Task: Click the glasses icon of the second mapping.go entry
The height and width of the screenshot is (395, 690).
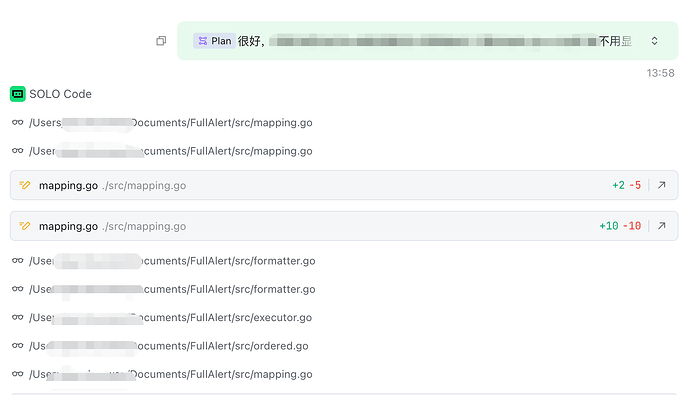Action: (x=18, y=151)
